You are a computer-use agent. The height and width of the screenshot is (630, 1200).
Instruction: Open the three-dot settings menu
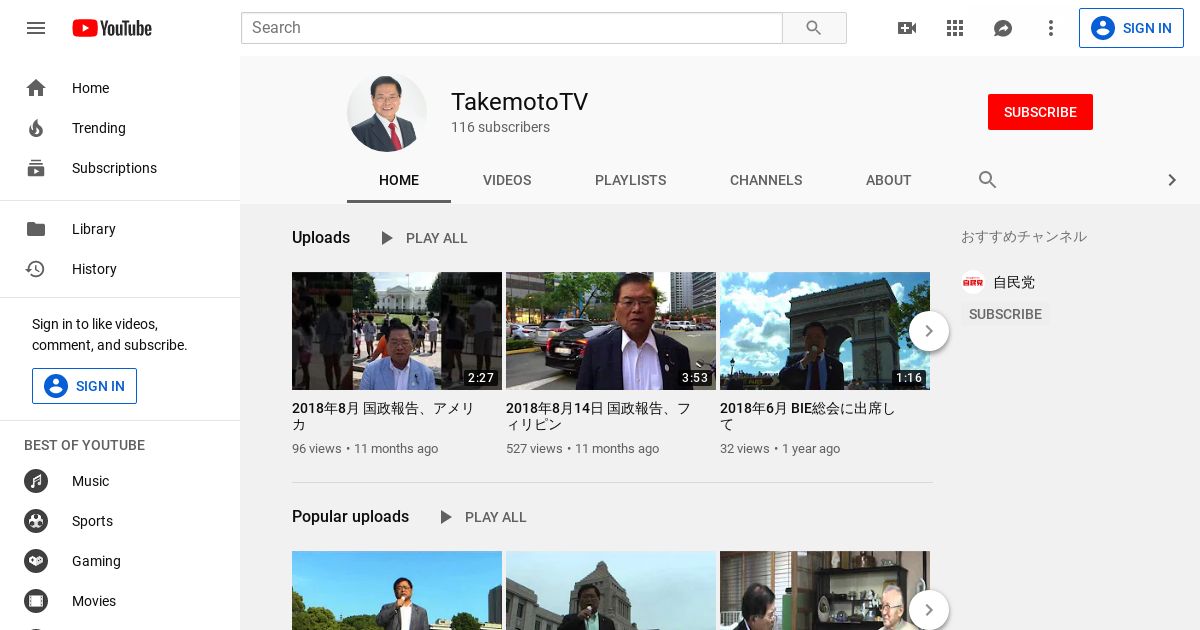click(x=1051, y=28)
